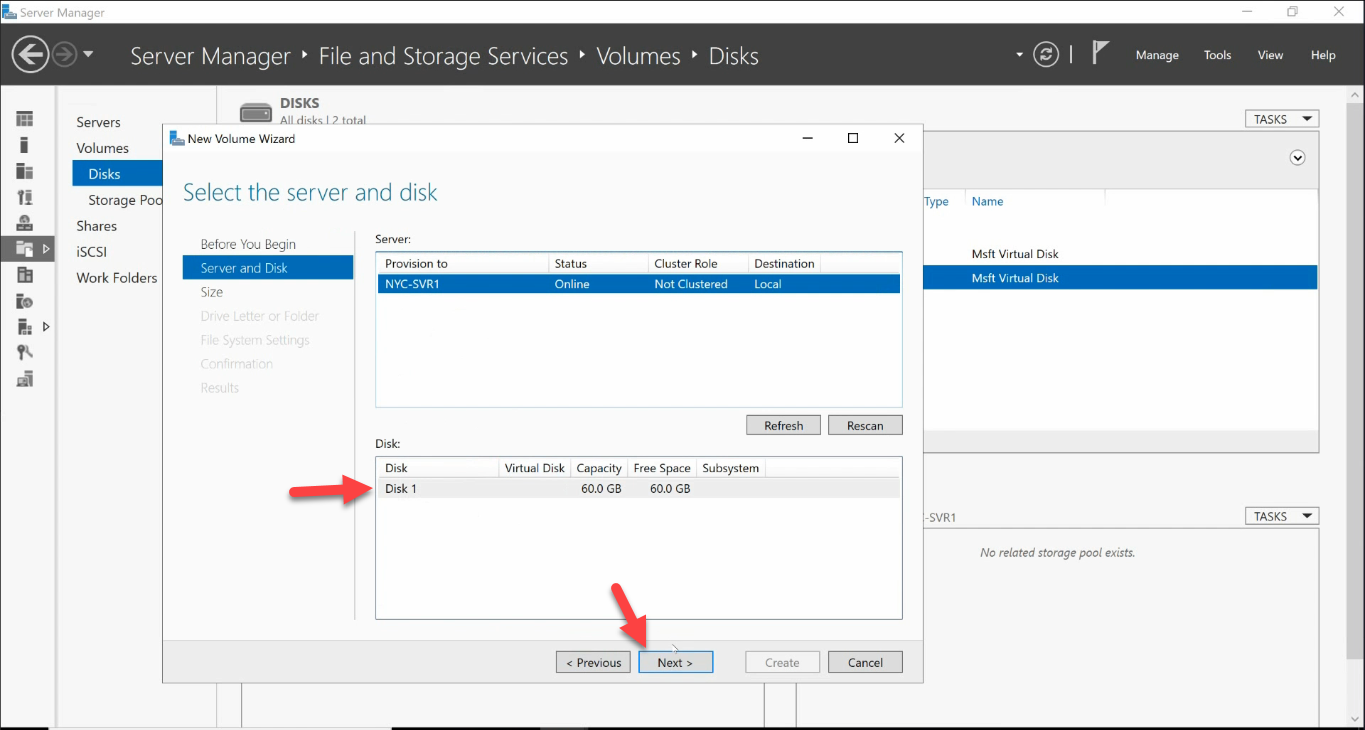Viewport: 1365px width, 730px height.
Task: Click Volumes in the breadcrumb
Action: 638,56
